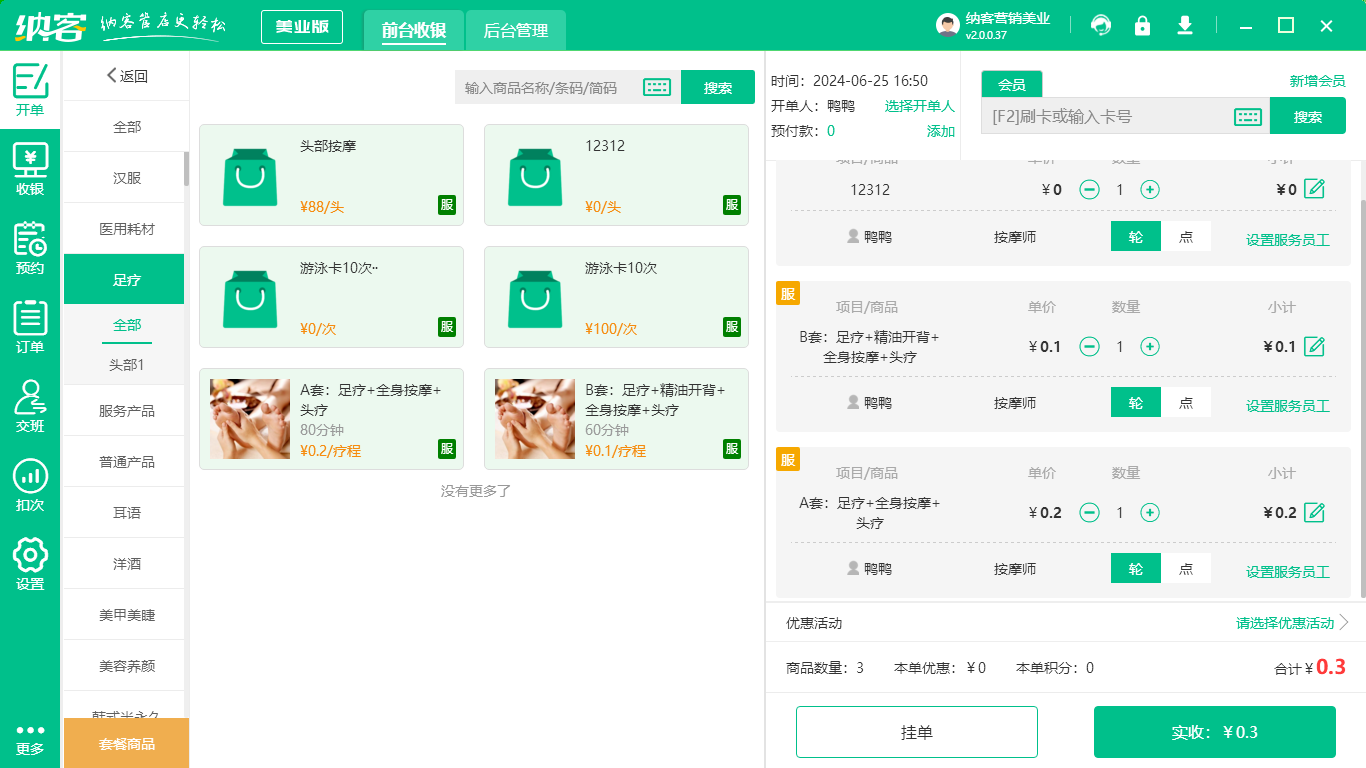The image size is (1366, 768).
Task: Open the 扣次 deduction module
Action: [30, 487]
